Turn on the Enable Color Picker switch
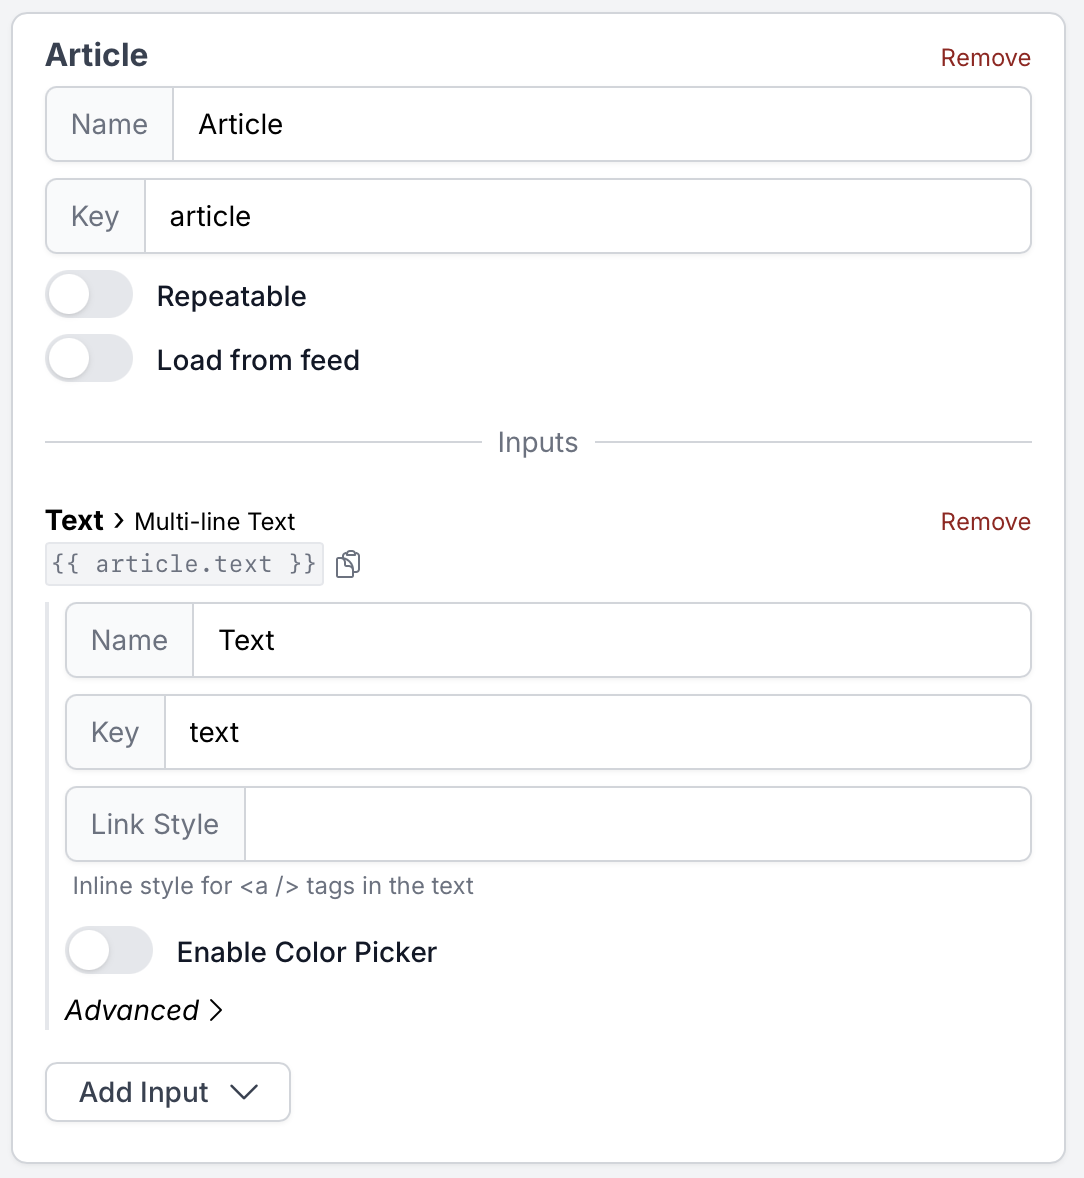Screen dimensions: 1084x1178 coord(109,951)
